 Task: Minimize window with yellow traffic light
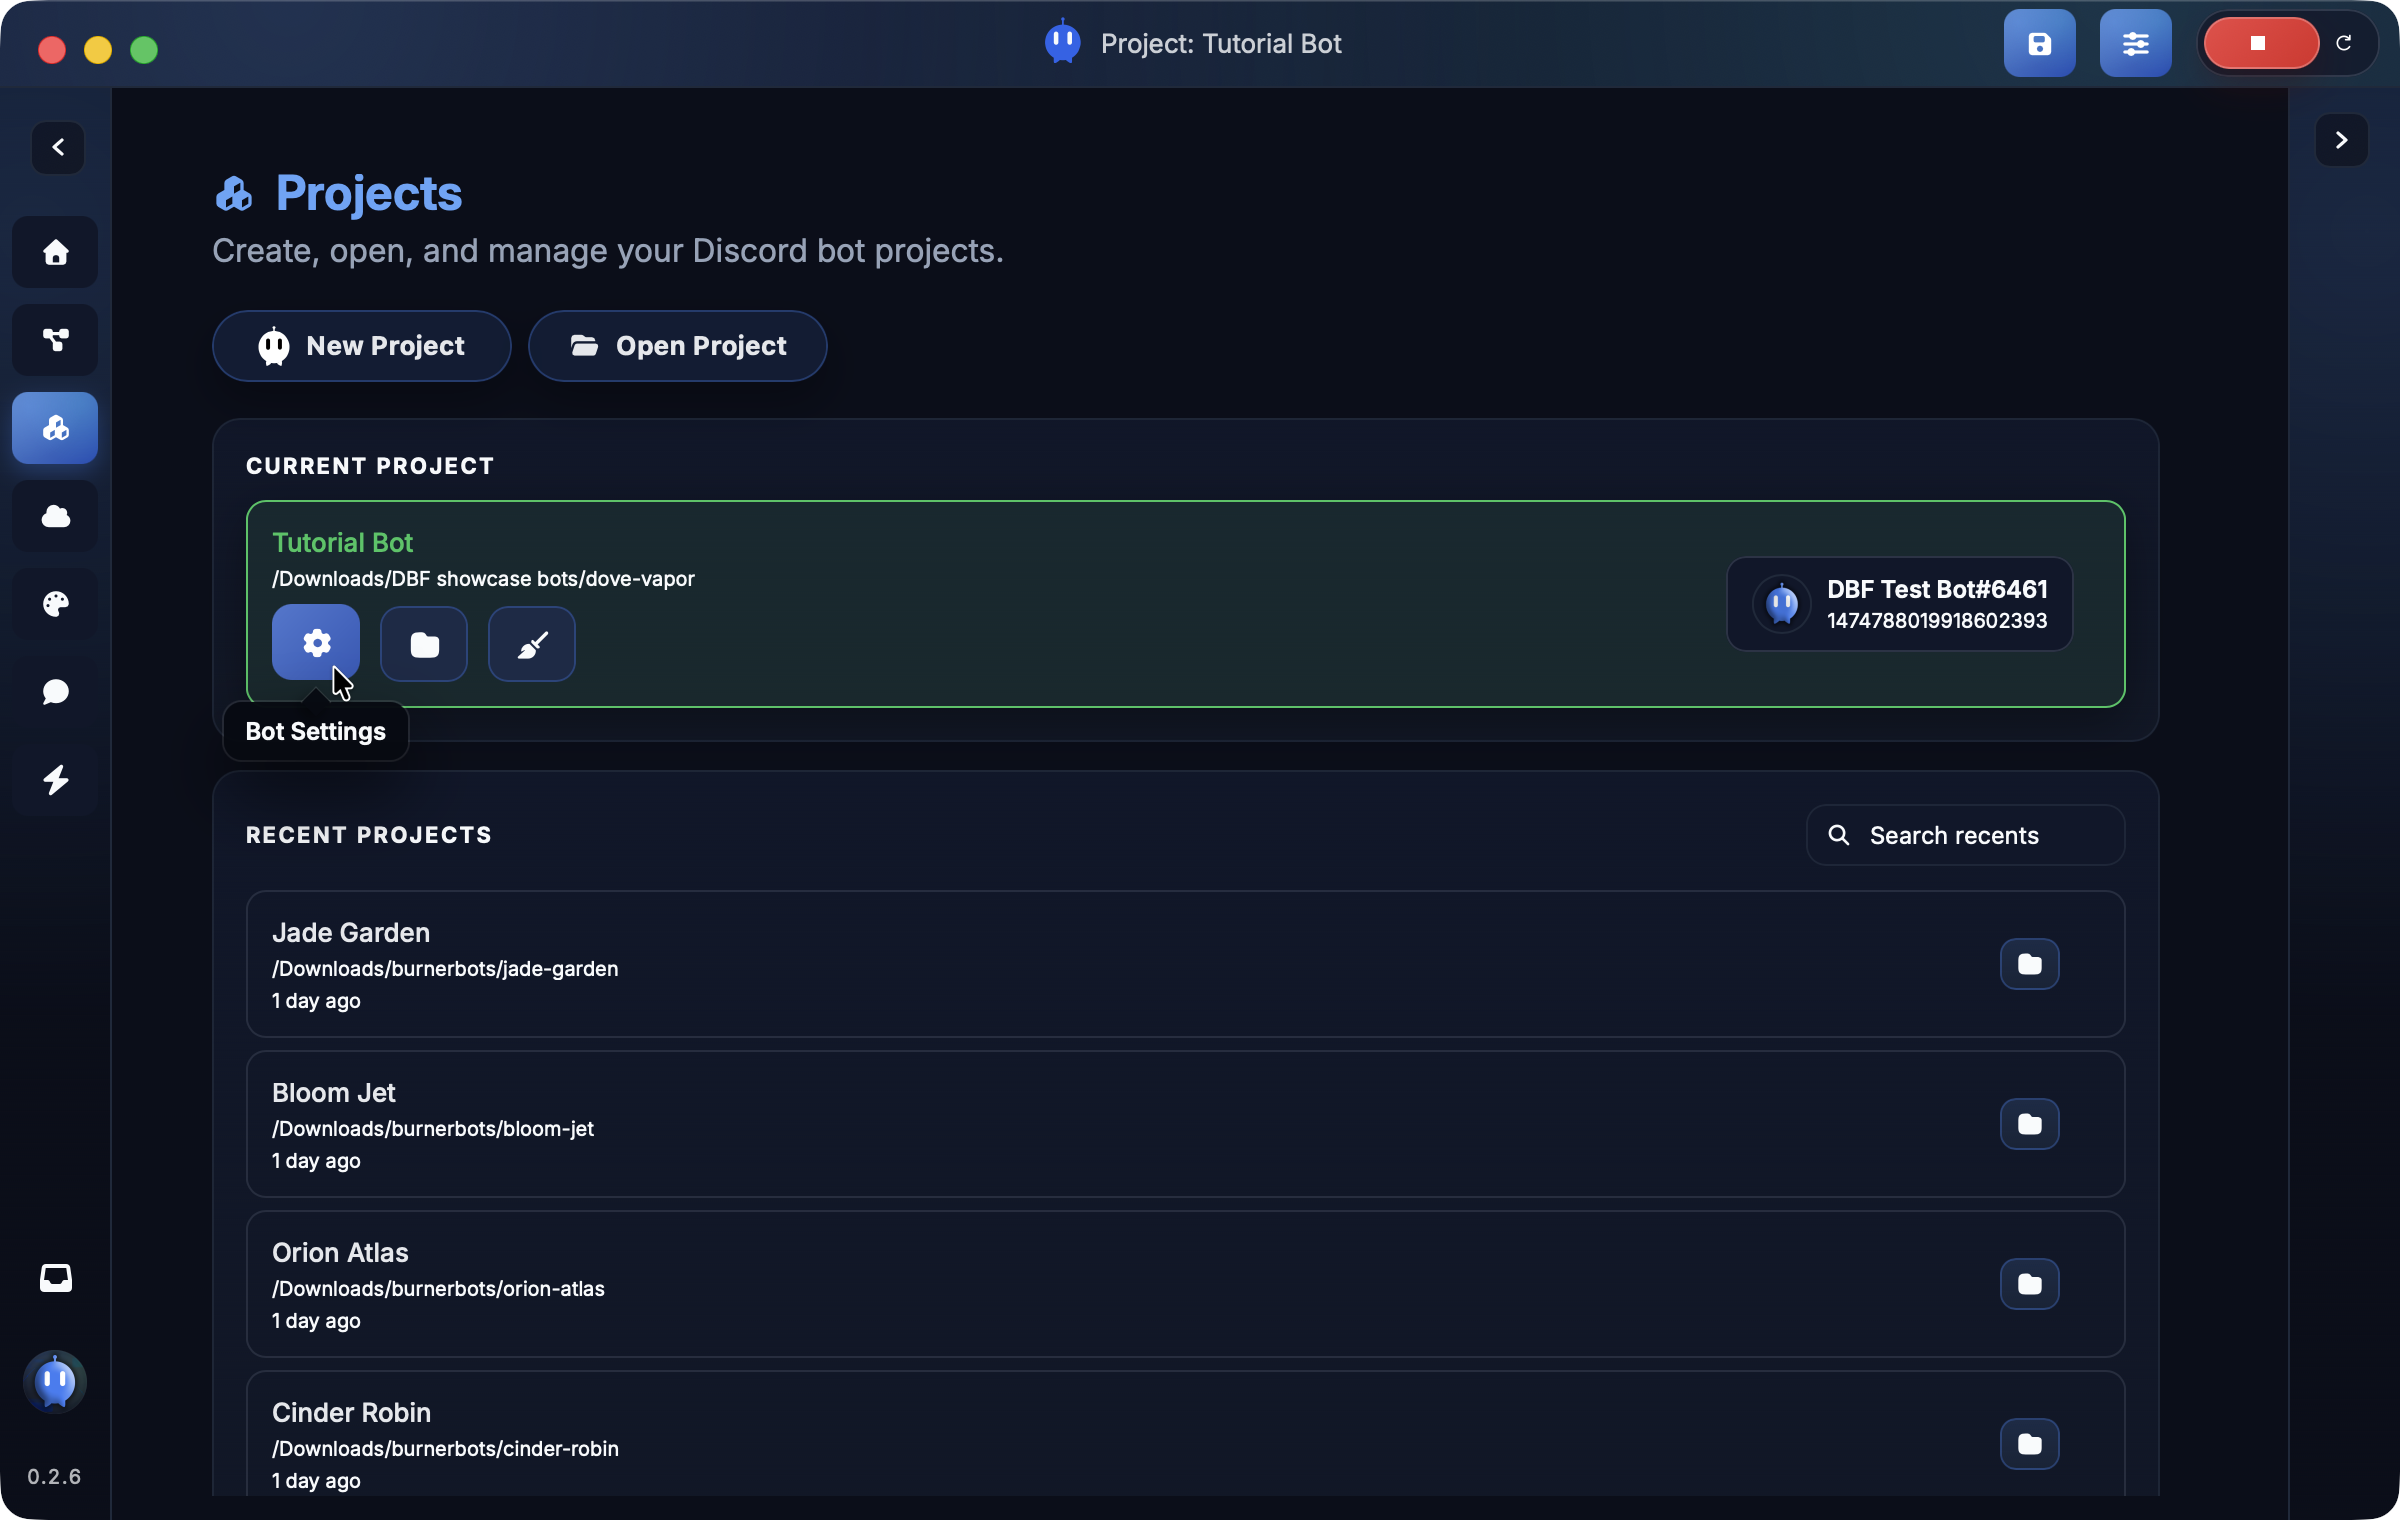point(98,50)
